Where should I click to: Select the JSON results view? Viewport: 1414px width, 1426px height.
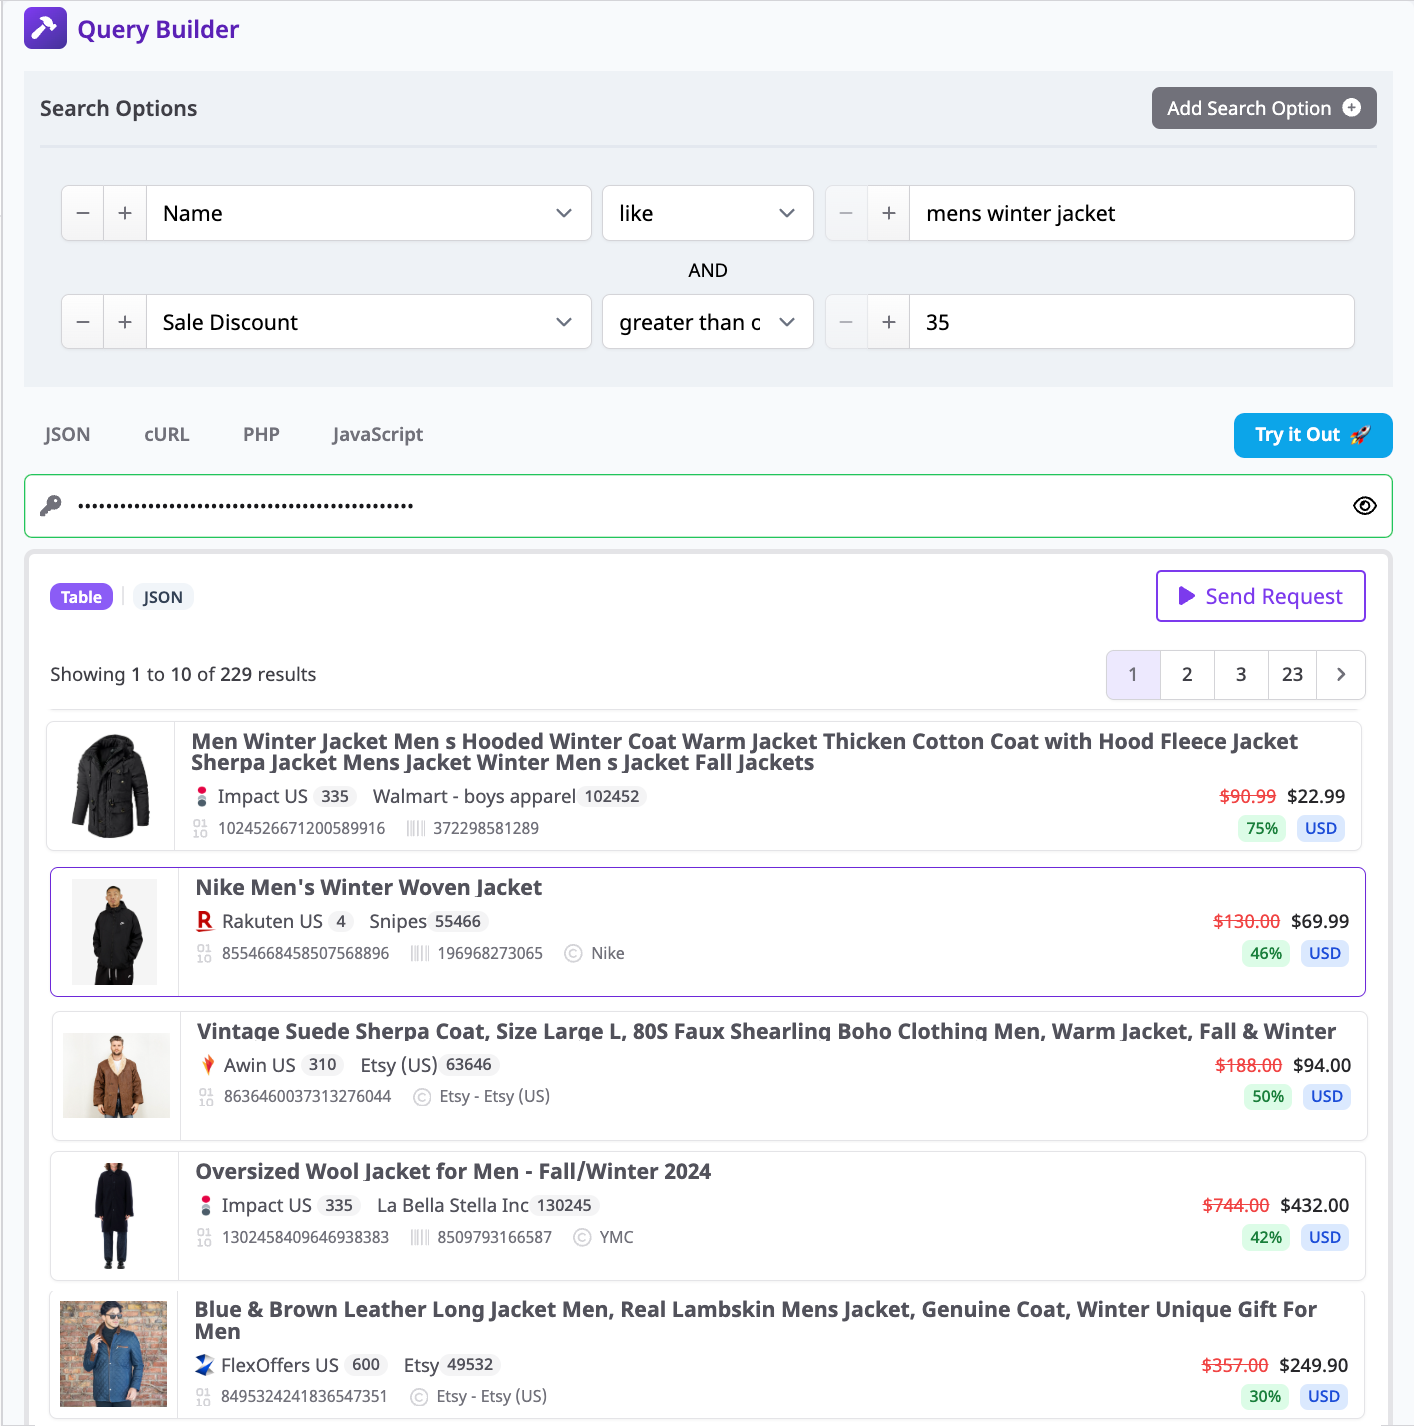click(163, 597)
